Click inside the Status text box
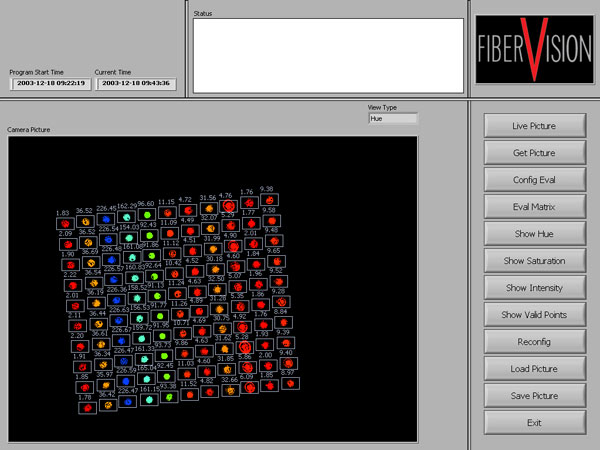The image size is (600, 450). (328, 55)
